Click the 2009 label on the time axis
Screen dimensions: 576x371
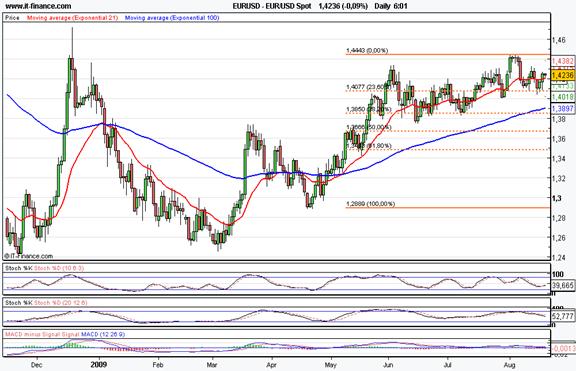click(x=99, y=365)
